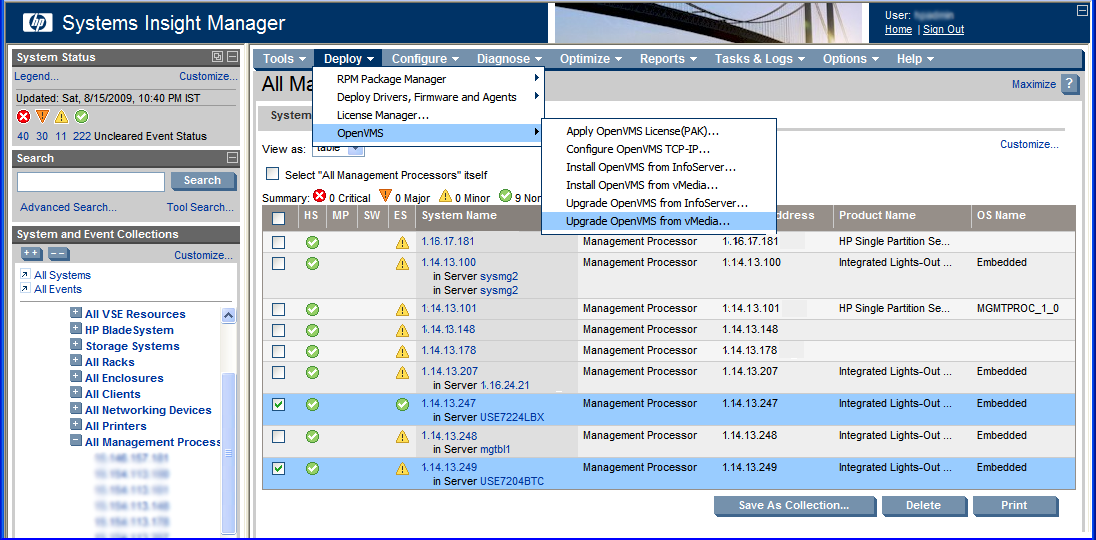
Task: Expand the All Enclosures tree node
Action: click(76, 377)
